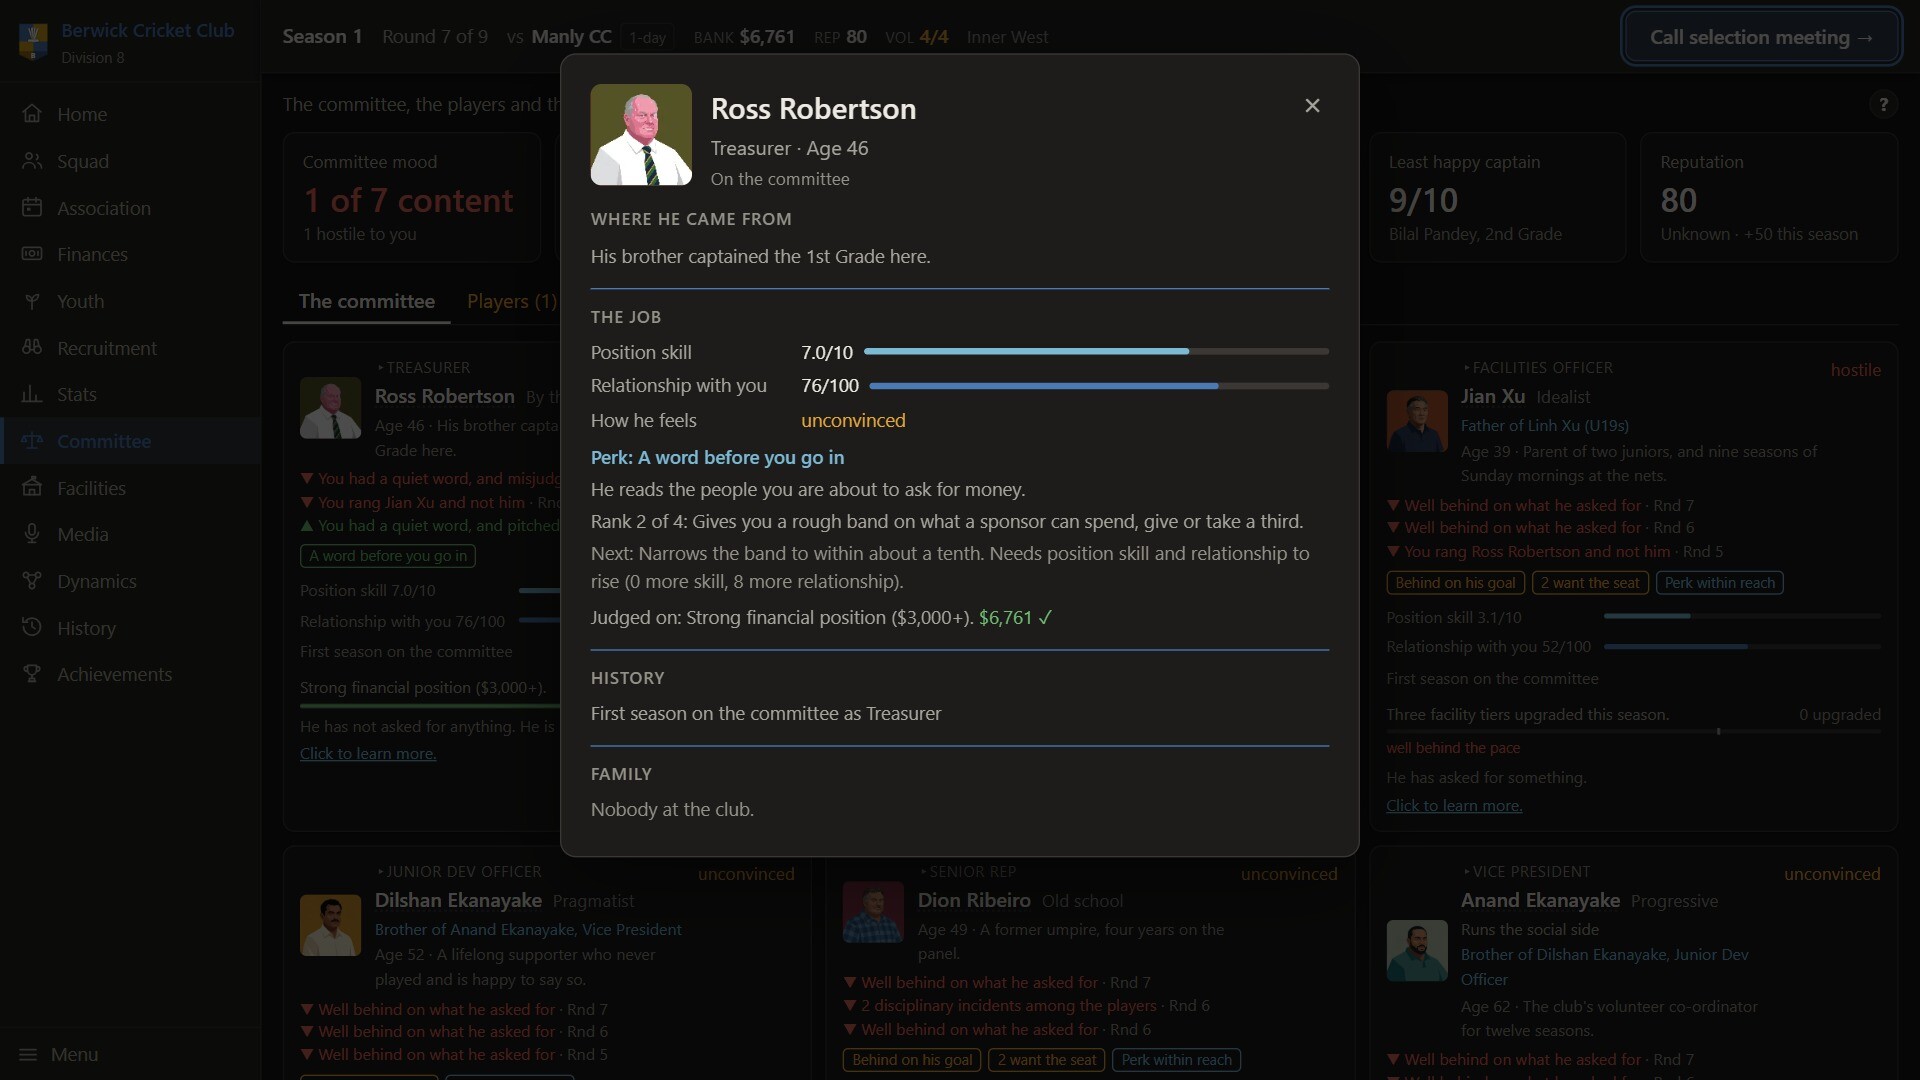The image size is (1920, 1080).
Task: Click the help question mark icon
Action: (1883, 104)
